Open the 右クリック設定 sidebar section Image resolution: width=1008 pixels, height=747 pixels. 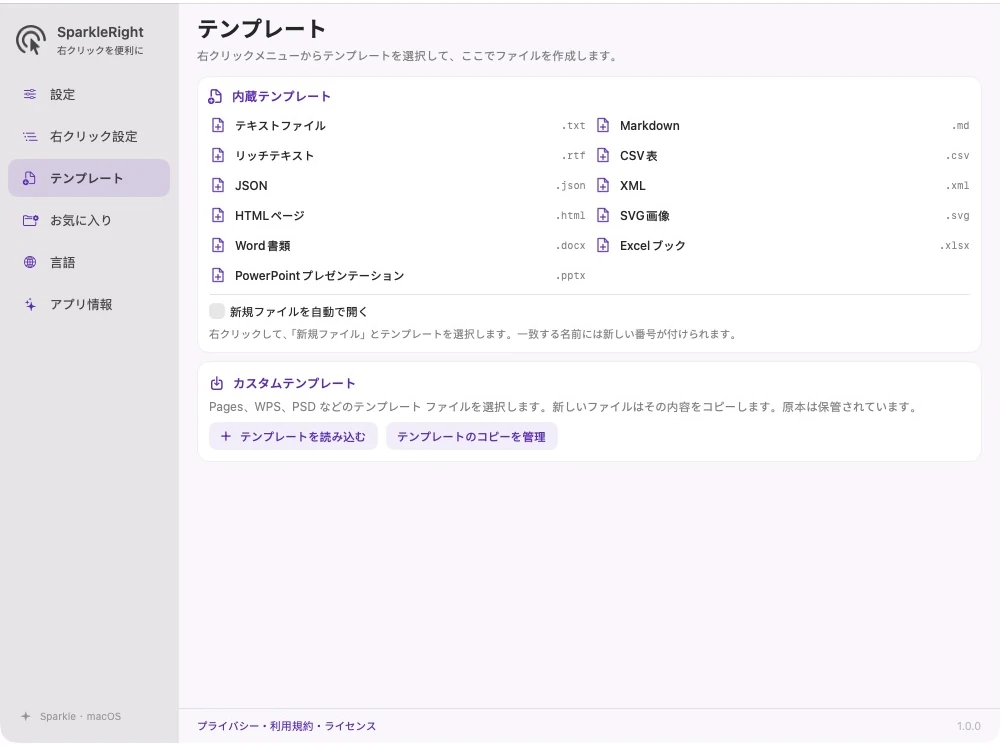(x=89, y=136)
